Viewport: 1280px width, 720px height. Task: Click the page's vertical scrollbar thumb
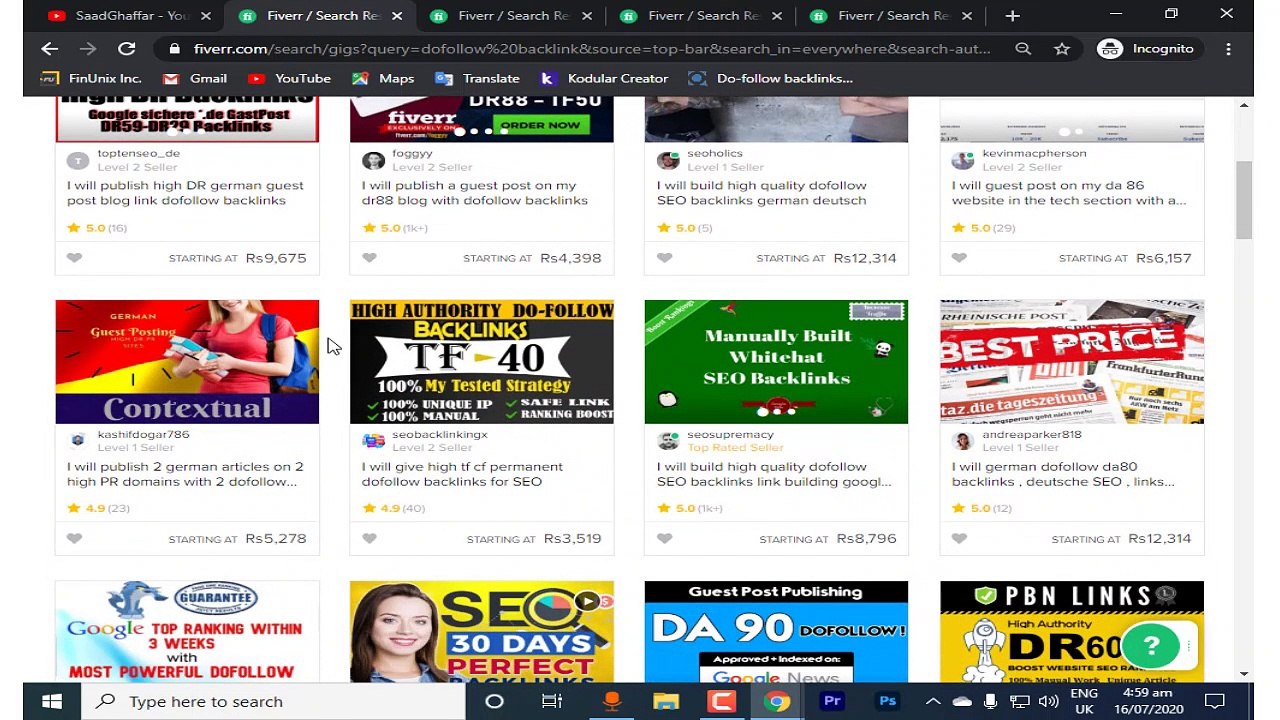(x=1244, y=199)
